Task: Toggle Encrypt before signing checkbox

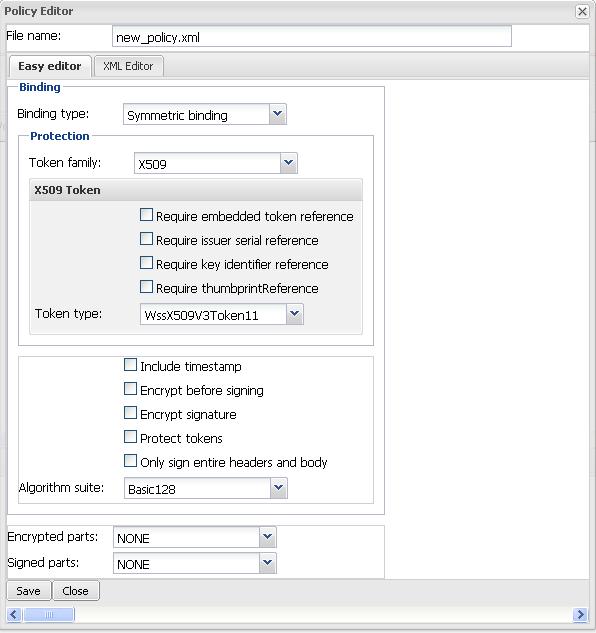Action: (x=130, y=389)
